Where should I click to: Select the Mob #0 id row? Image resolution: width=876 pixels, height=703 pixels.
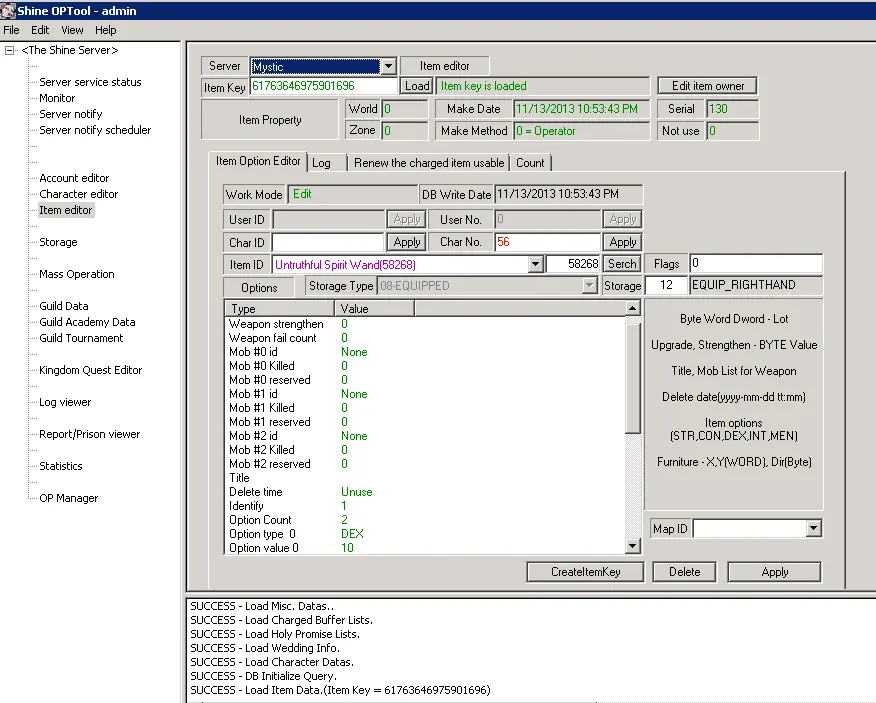pos(425,352)
